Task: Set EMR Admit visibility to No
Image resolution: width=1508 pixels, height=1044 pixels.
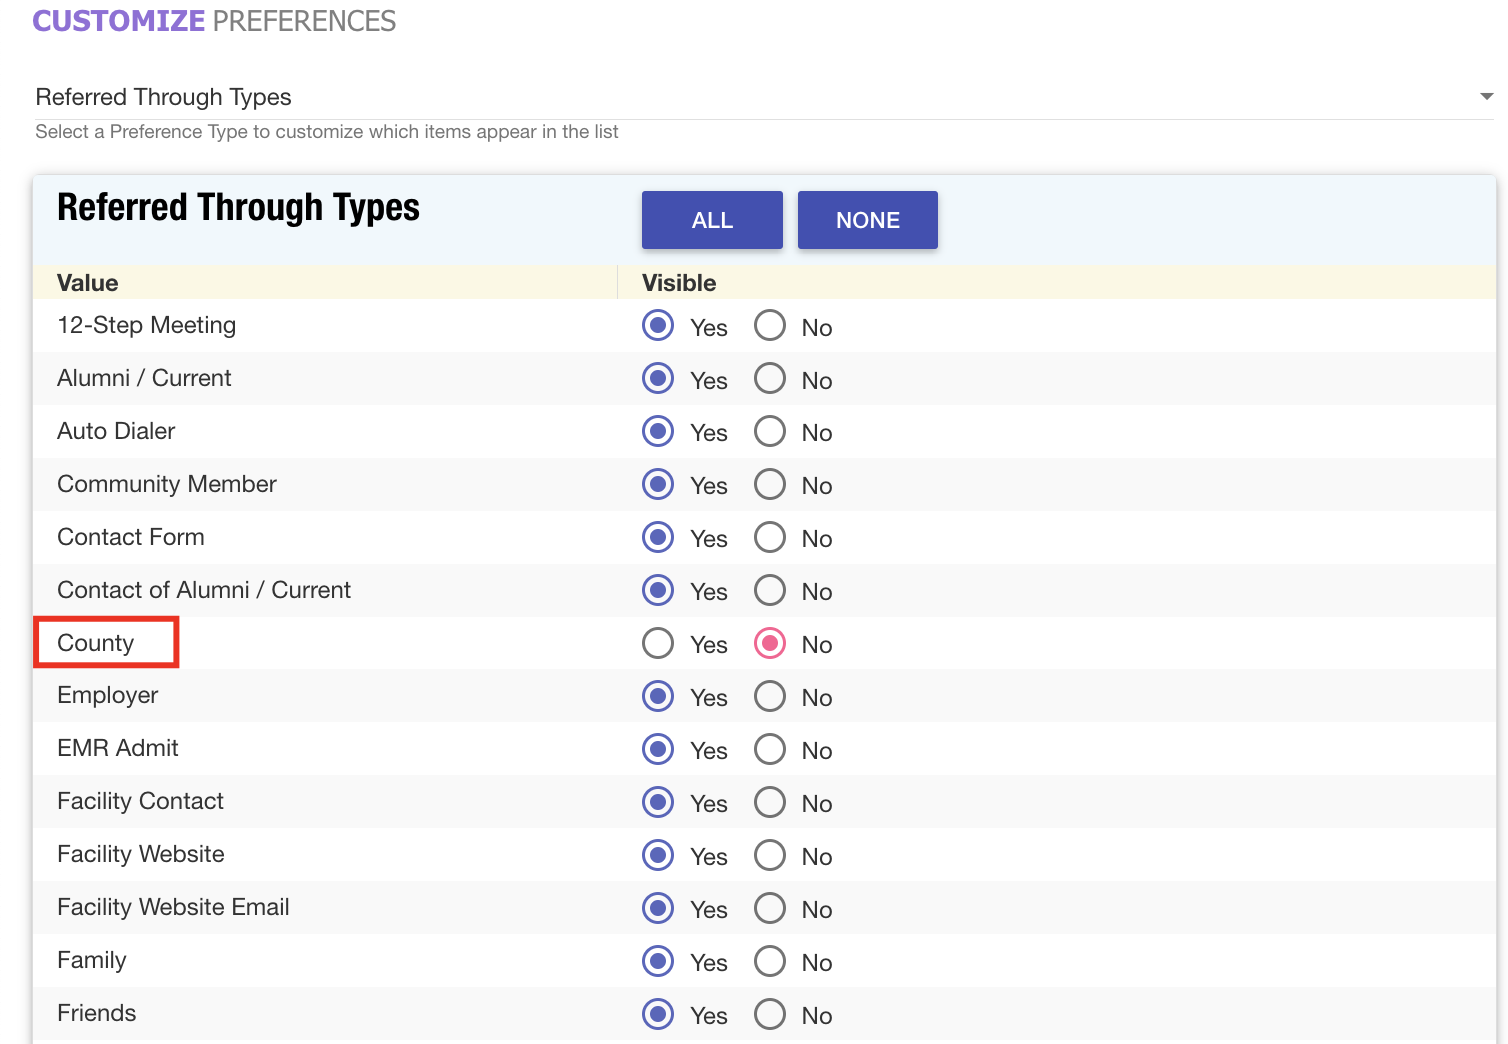Action: (x=770, y=749)
